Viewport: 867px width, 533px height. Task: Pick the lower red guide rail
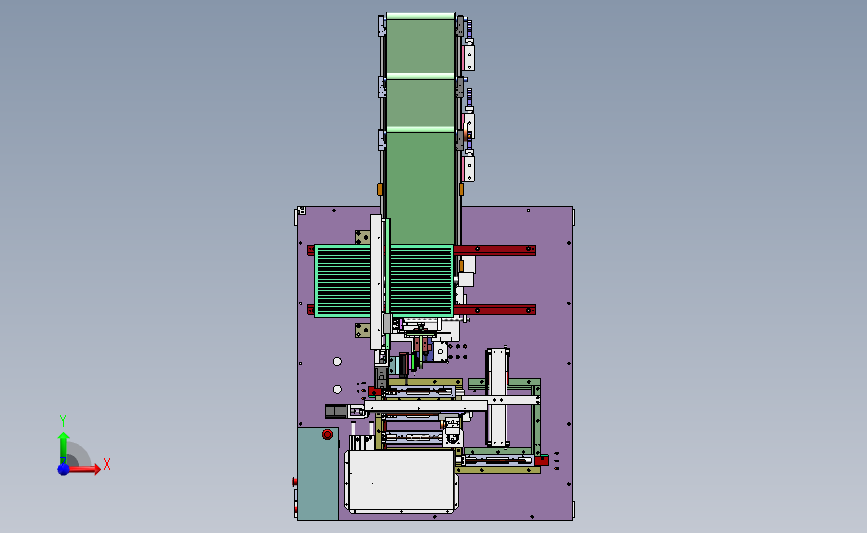(x=495, y=310)
